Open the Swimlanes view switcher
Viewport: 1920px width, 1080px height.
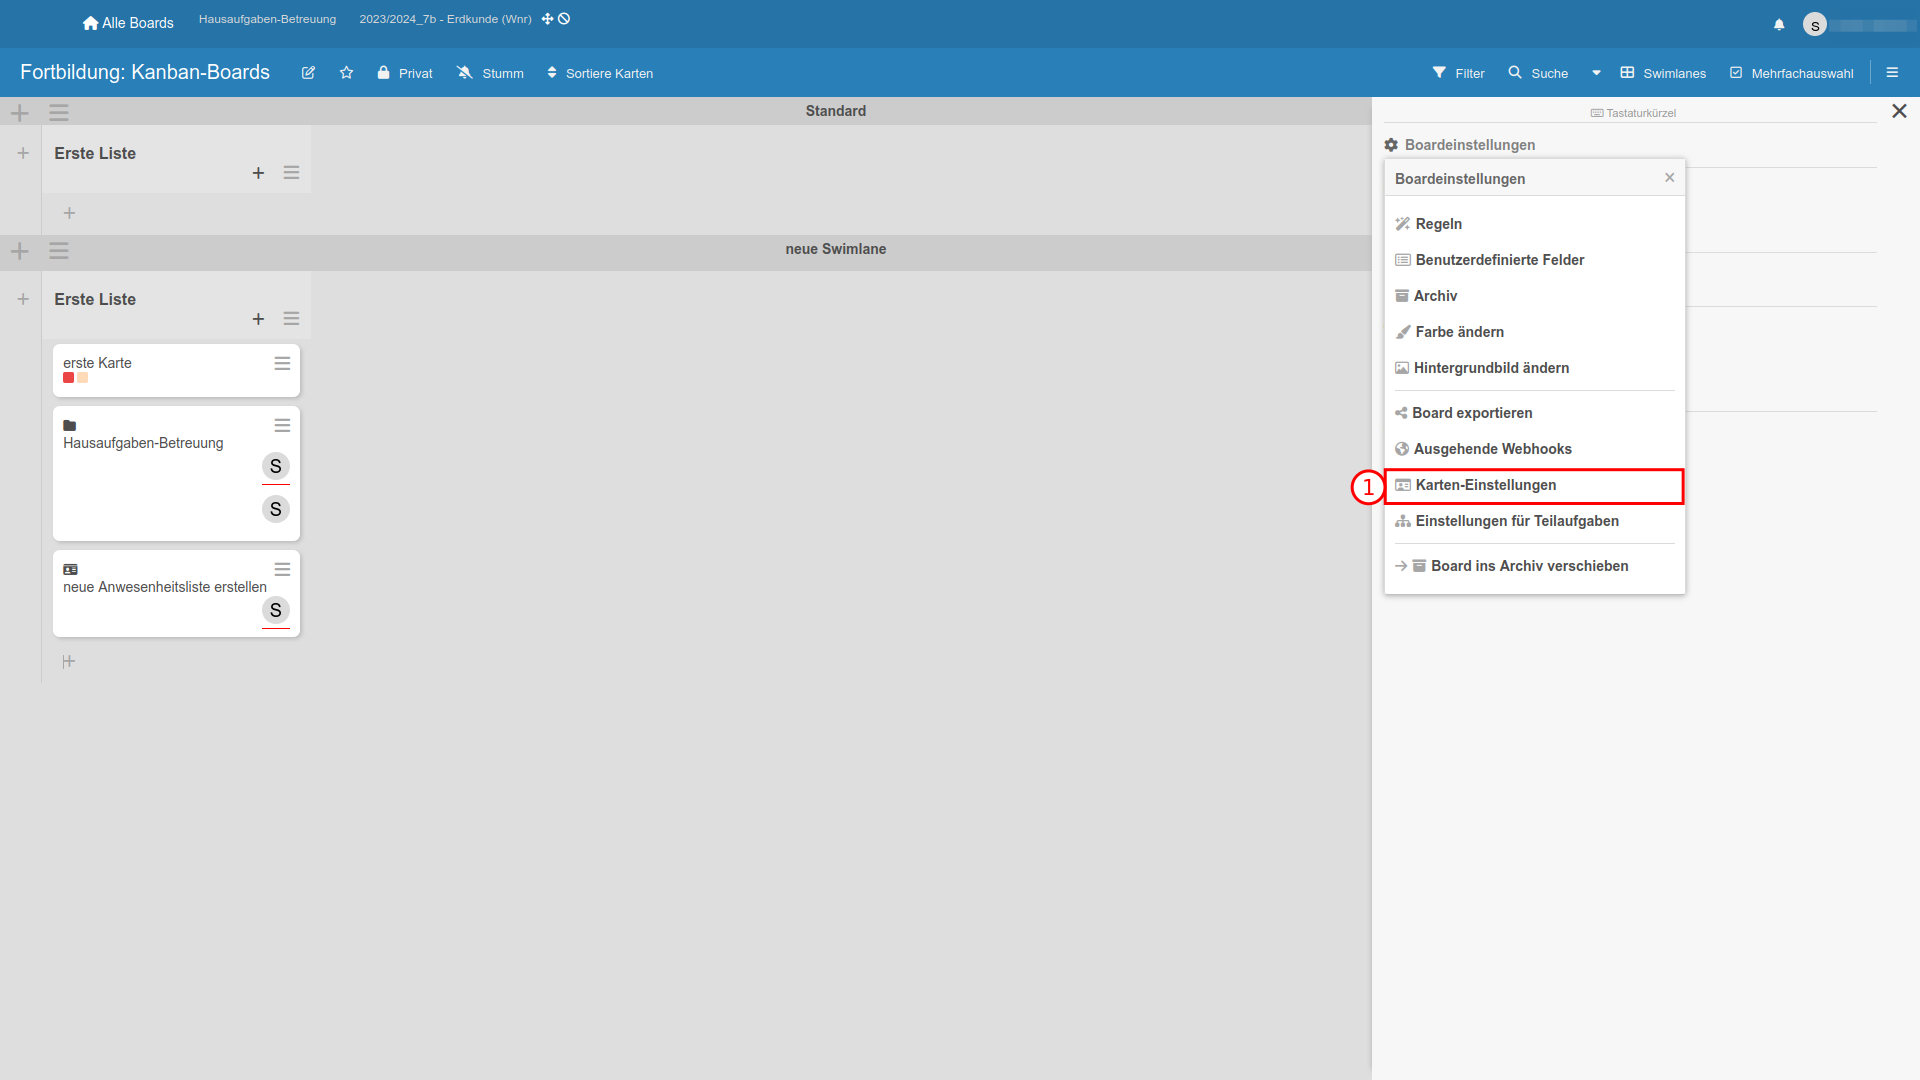1663,73
